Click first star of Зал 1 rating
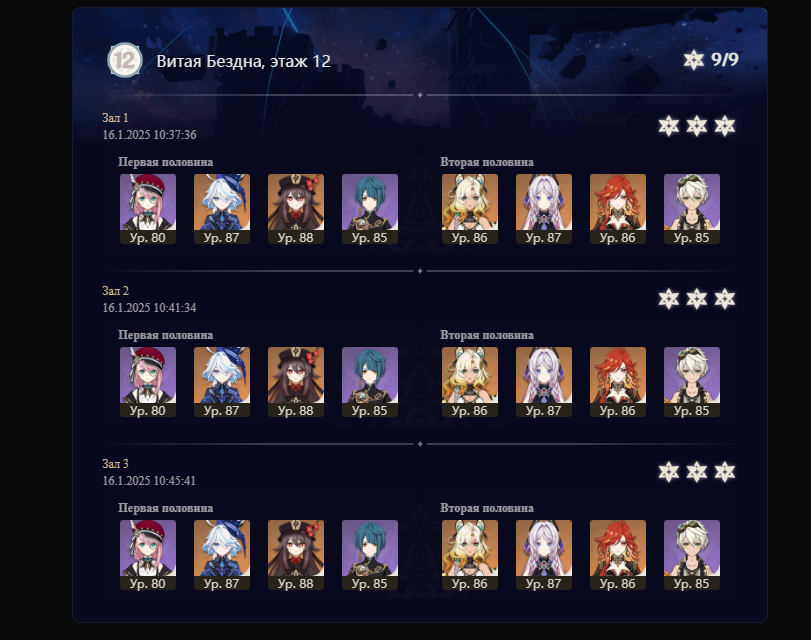The height and width of the screenshot is (640, 811). point(669,126)
